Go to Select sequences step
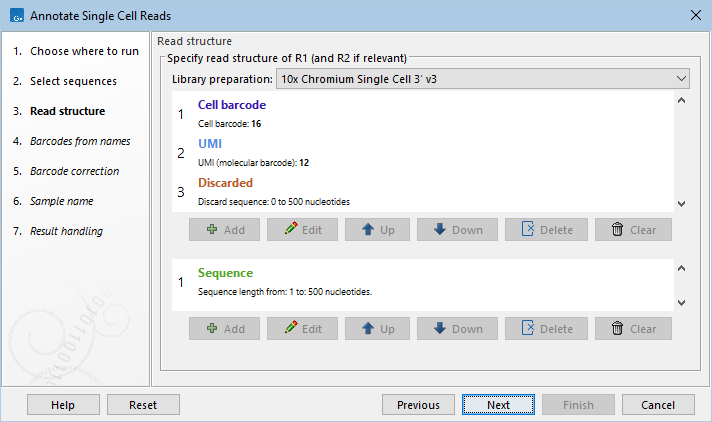The image size is (712, 422). 73,81
